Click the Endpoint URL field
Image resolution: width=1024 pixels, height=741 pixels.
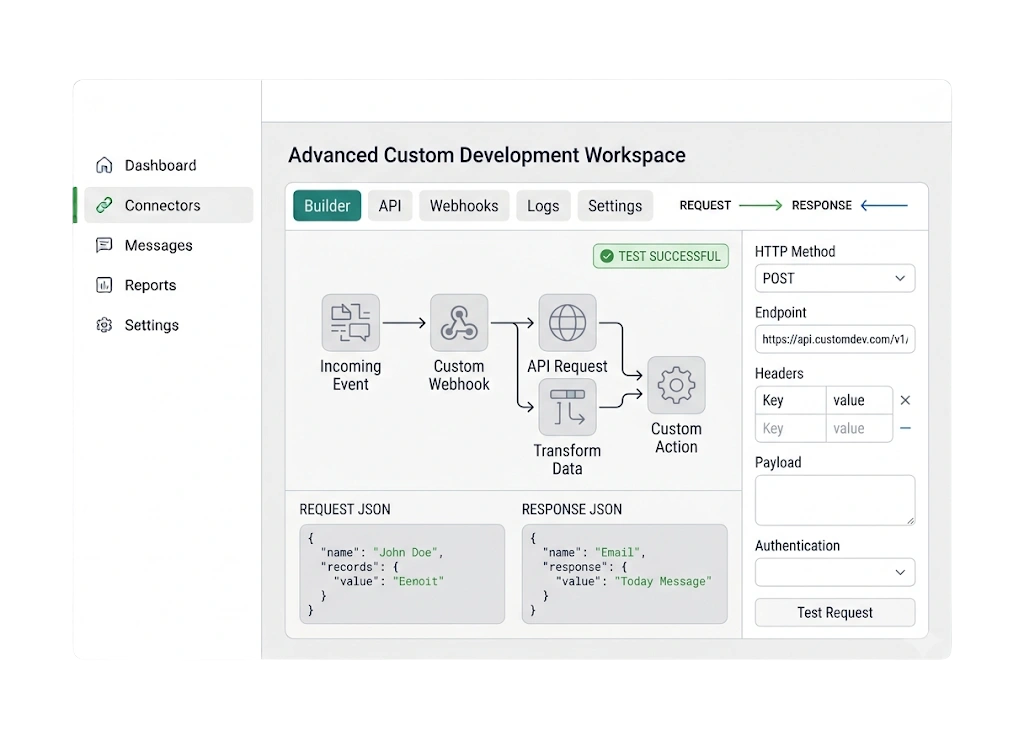tap(835, 339)
